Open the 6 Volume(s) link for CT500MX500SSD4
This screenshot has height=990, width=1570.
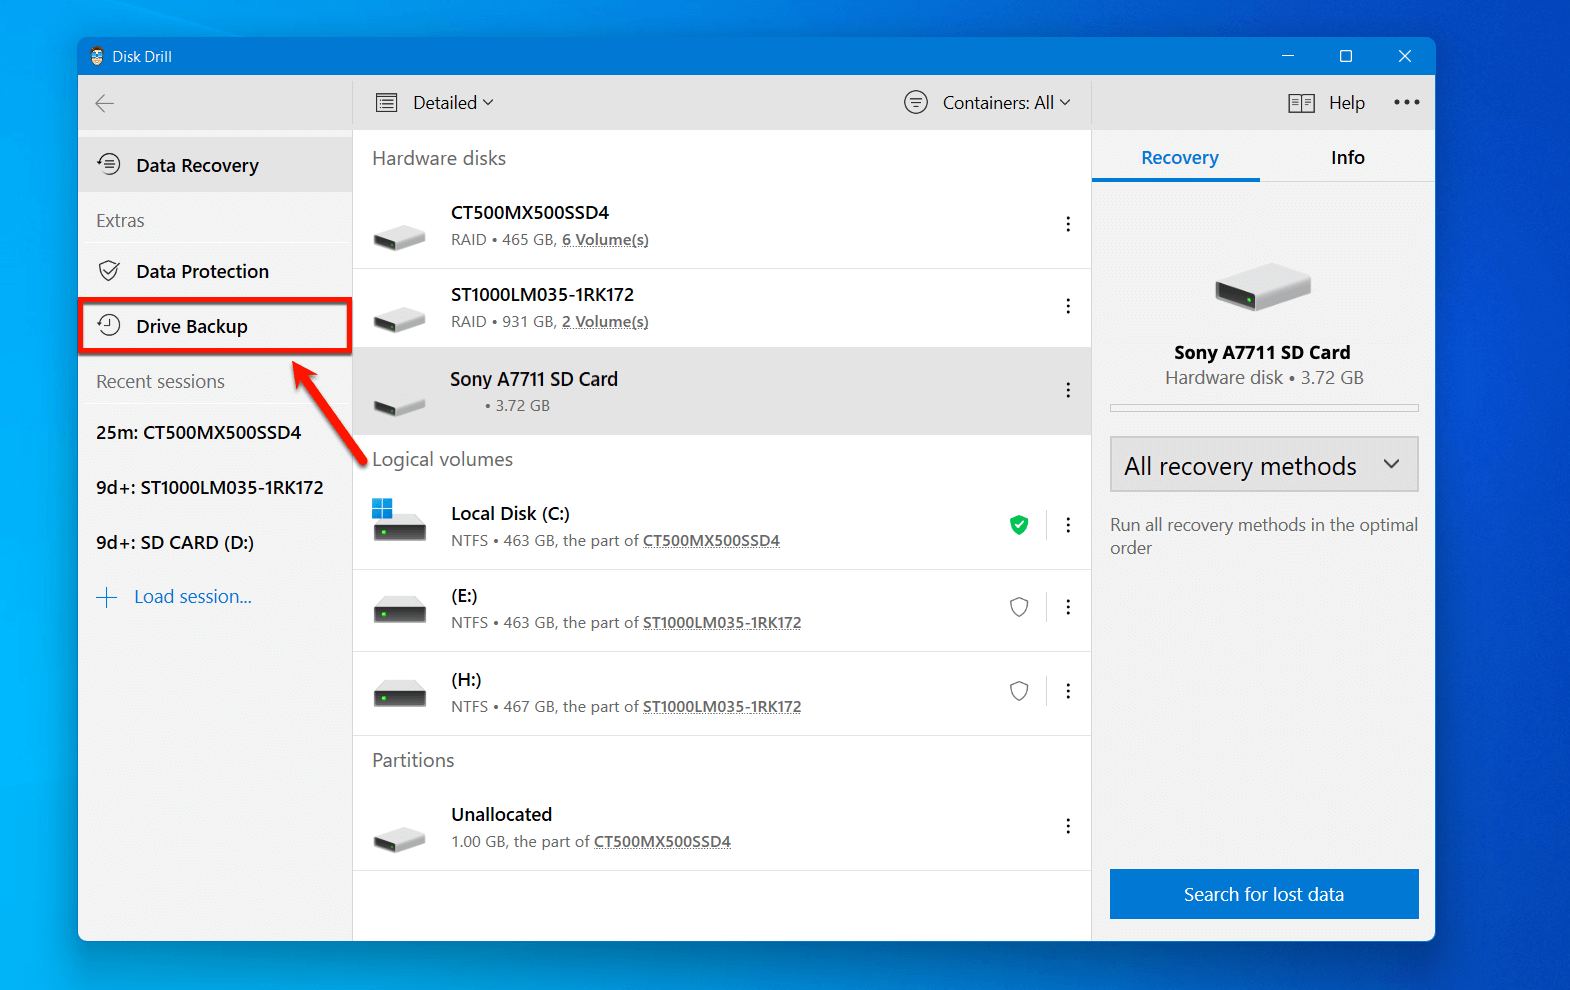(x=605, y=240)
